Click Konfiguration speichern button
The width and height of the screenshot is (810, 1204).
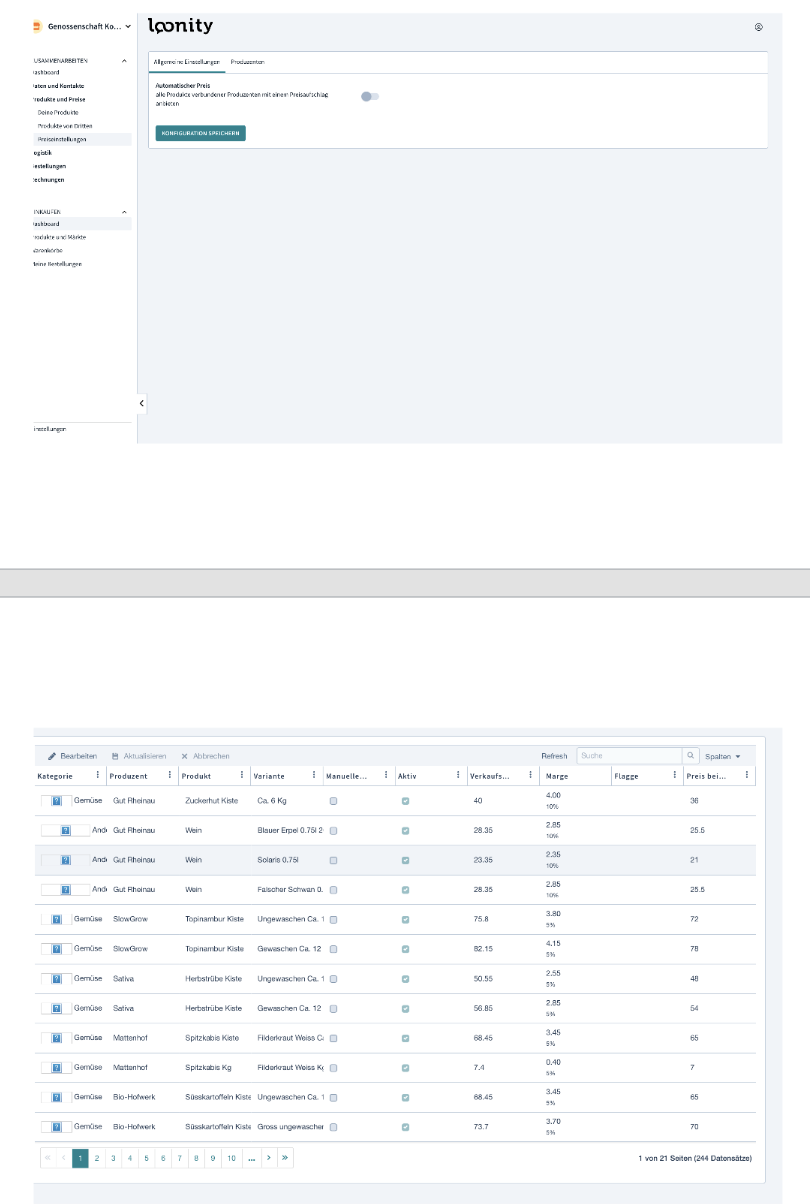coord(200,132)
